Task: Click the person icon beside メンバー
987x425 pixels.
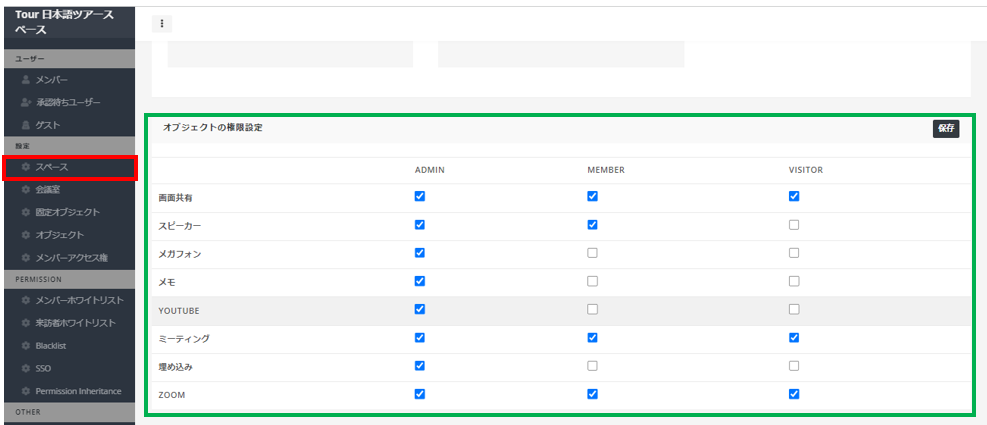Action: [25, 80]
